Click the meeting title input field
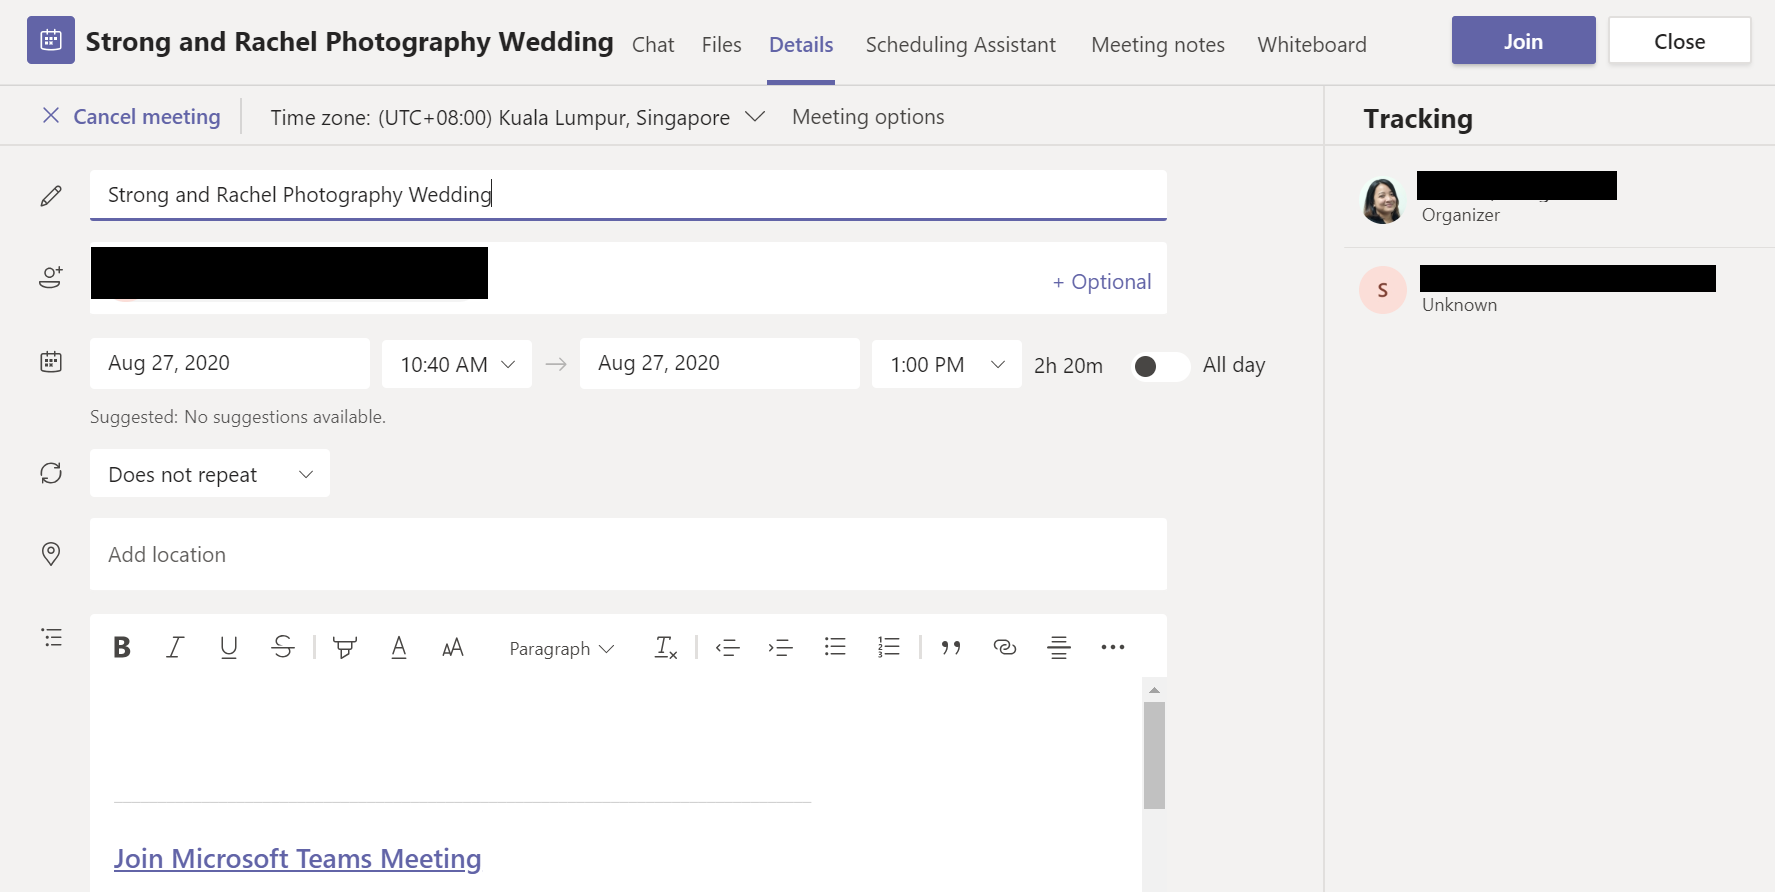 tap(628, 194)
